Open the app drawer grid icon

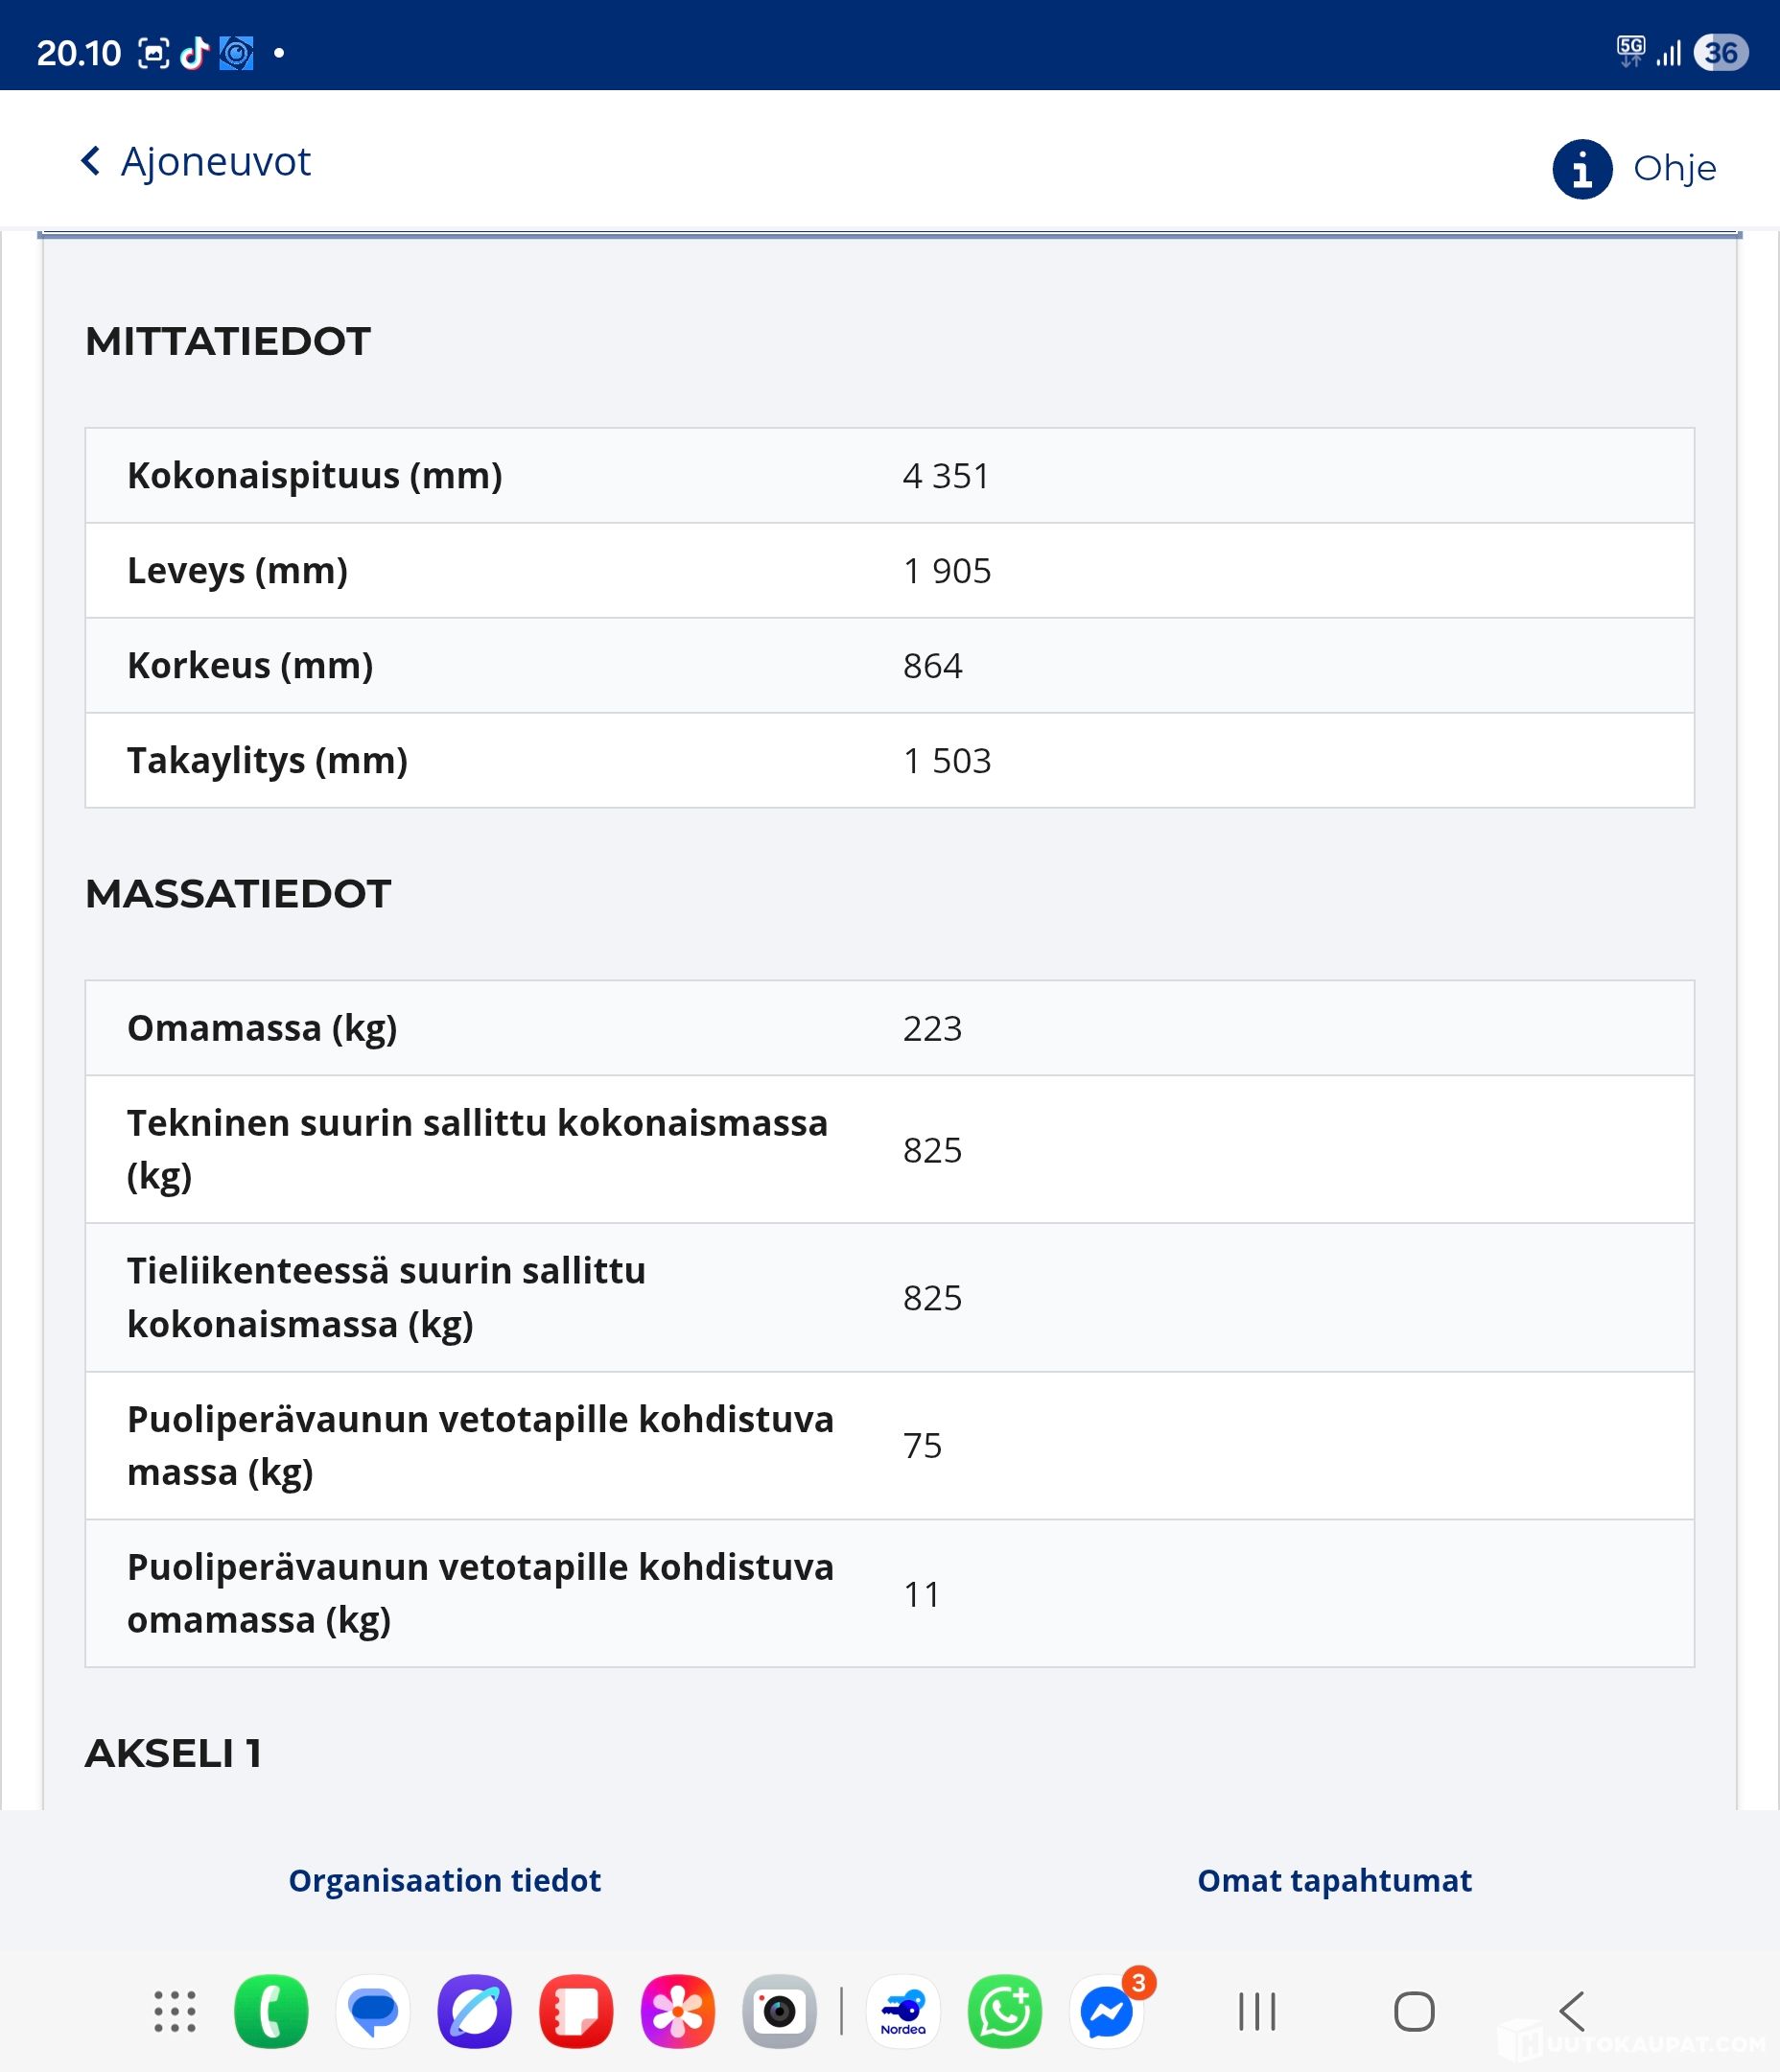174,2011
